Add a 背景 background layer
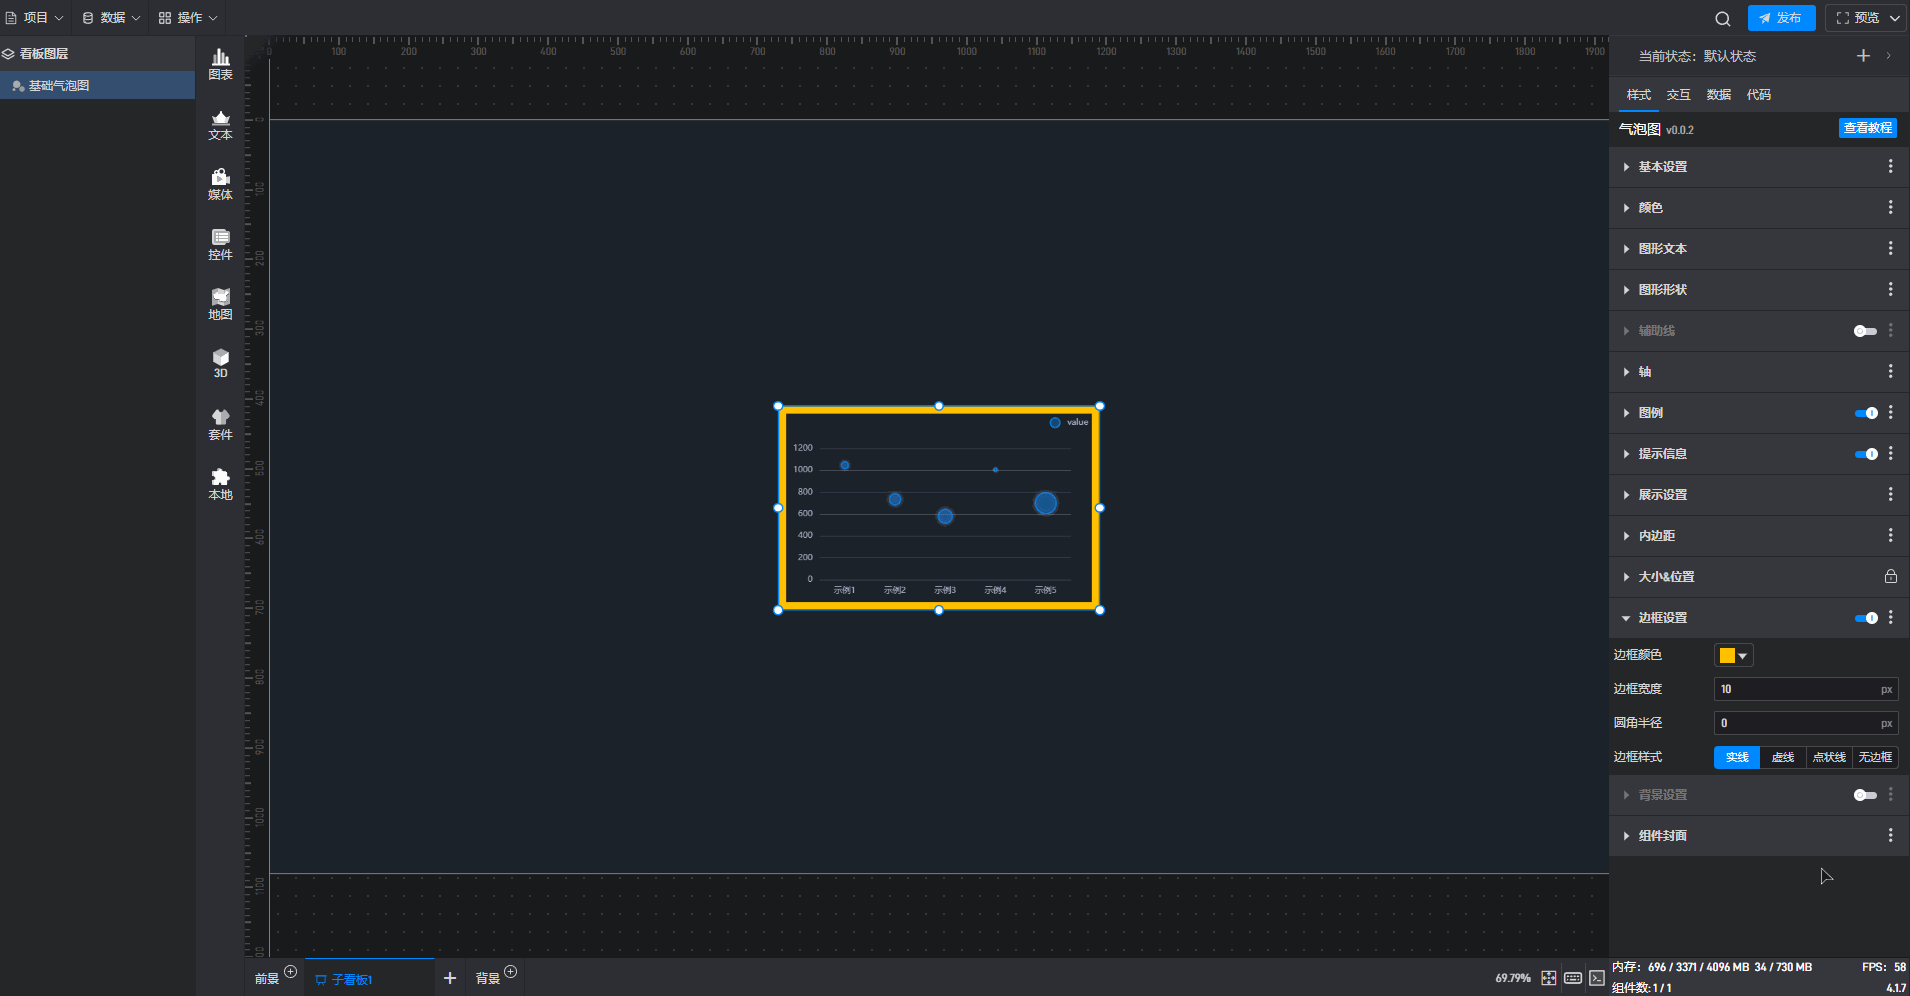 [511, 972]
